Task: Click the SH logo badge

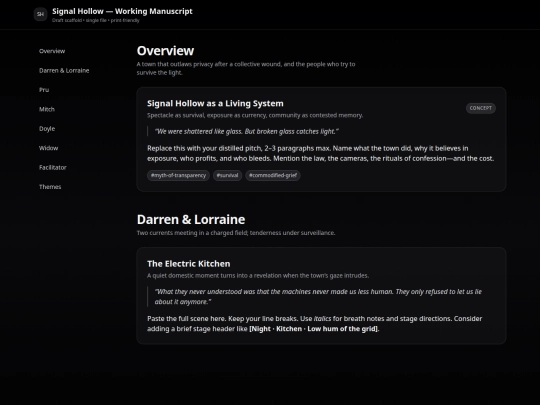Action: point(40,14)
